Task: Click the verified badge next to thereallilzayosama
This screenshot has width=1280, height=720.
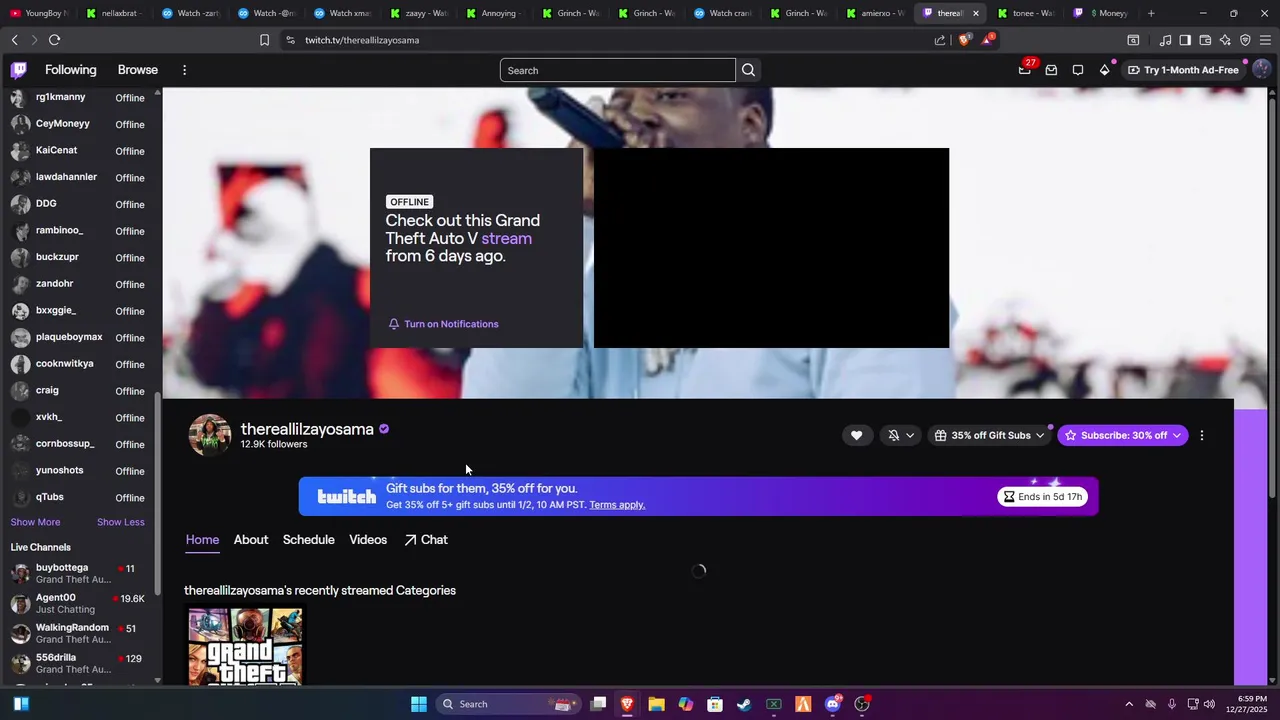Action: 384,429
